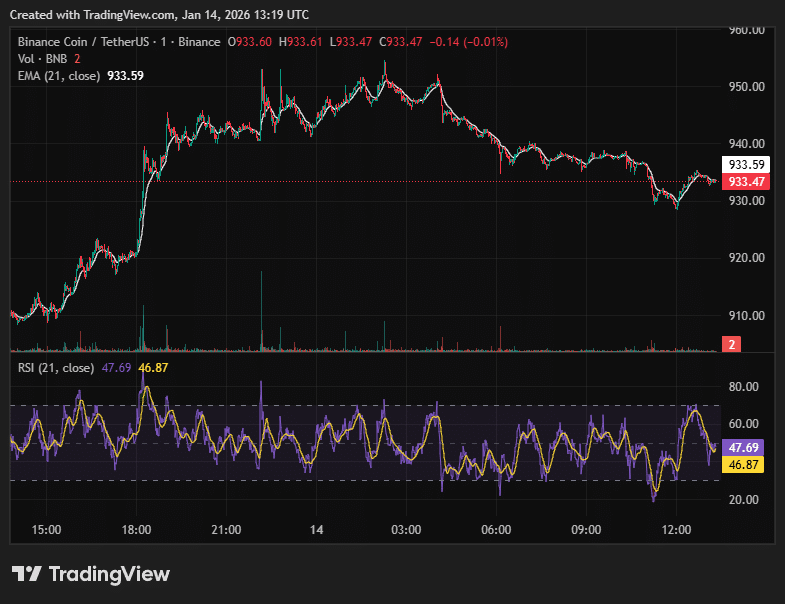
Task: Click the 12:00 time axis label
Action: (x=676, y=530)
